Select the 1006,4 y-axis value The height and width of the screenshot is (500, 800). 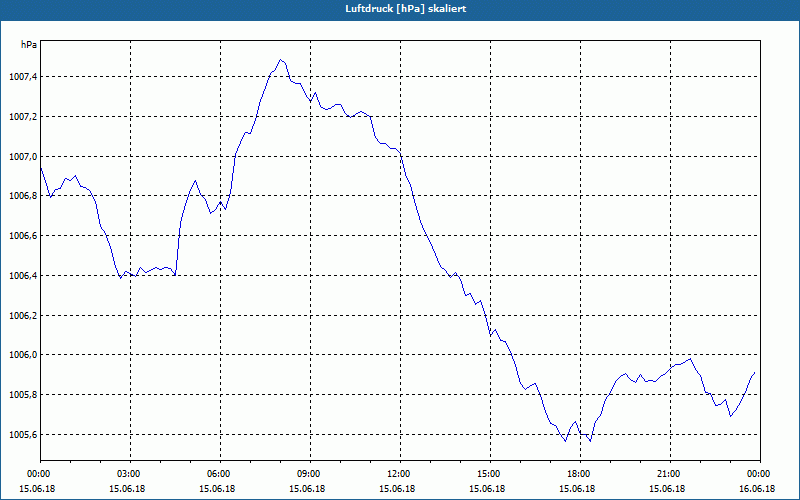pyautogui.click(x=23, y=276)
